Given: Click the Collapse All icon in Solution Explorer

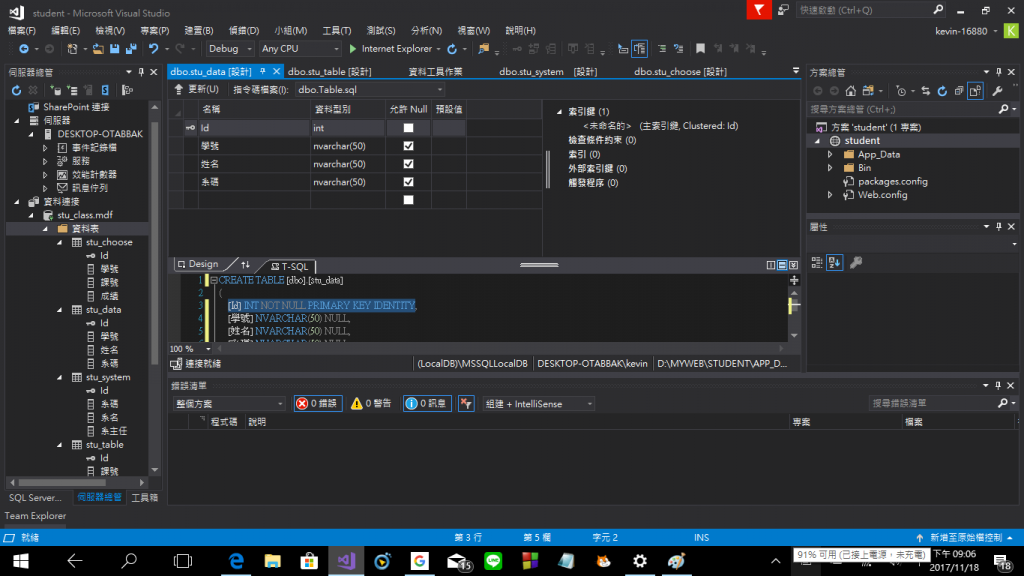Looking at the screenshot, I should (959, 91).
